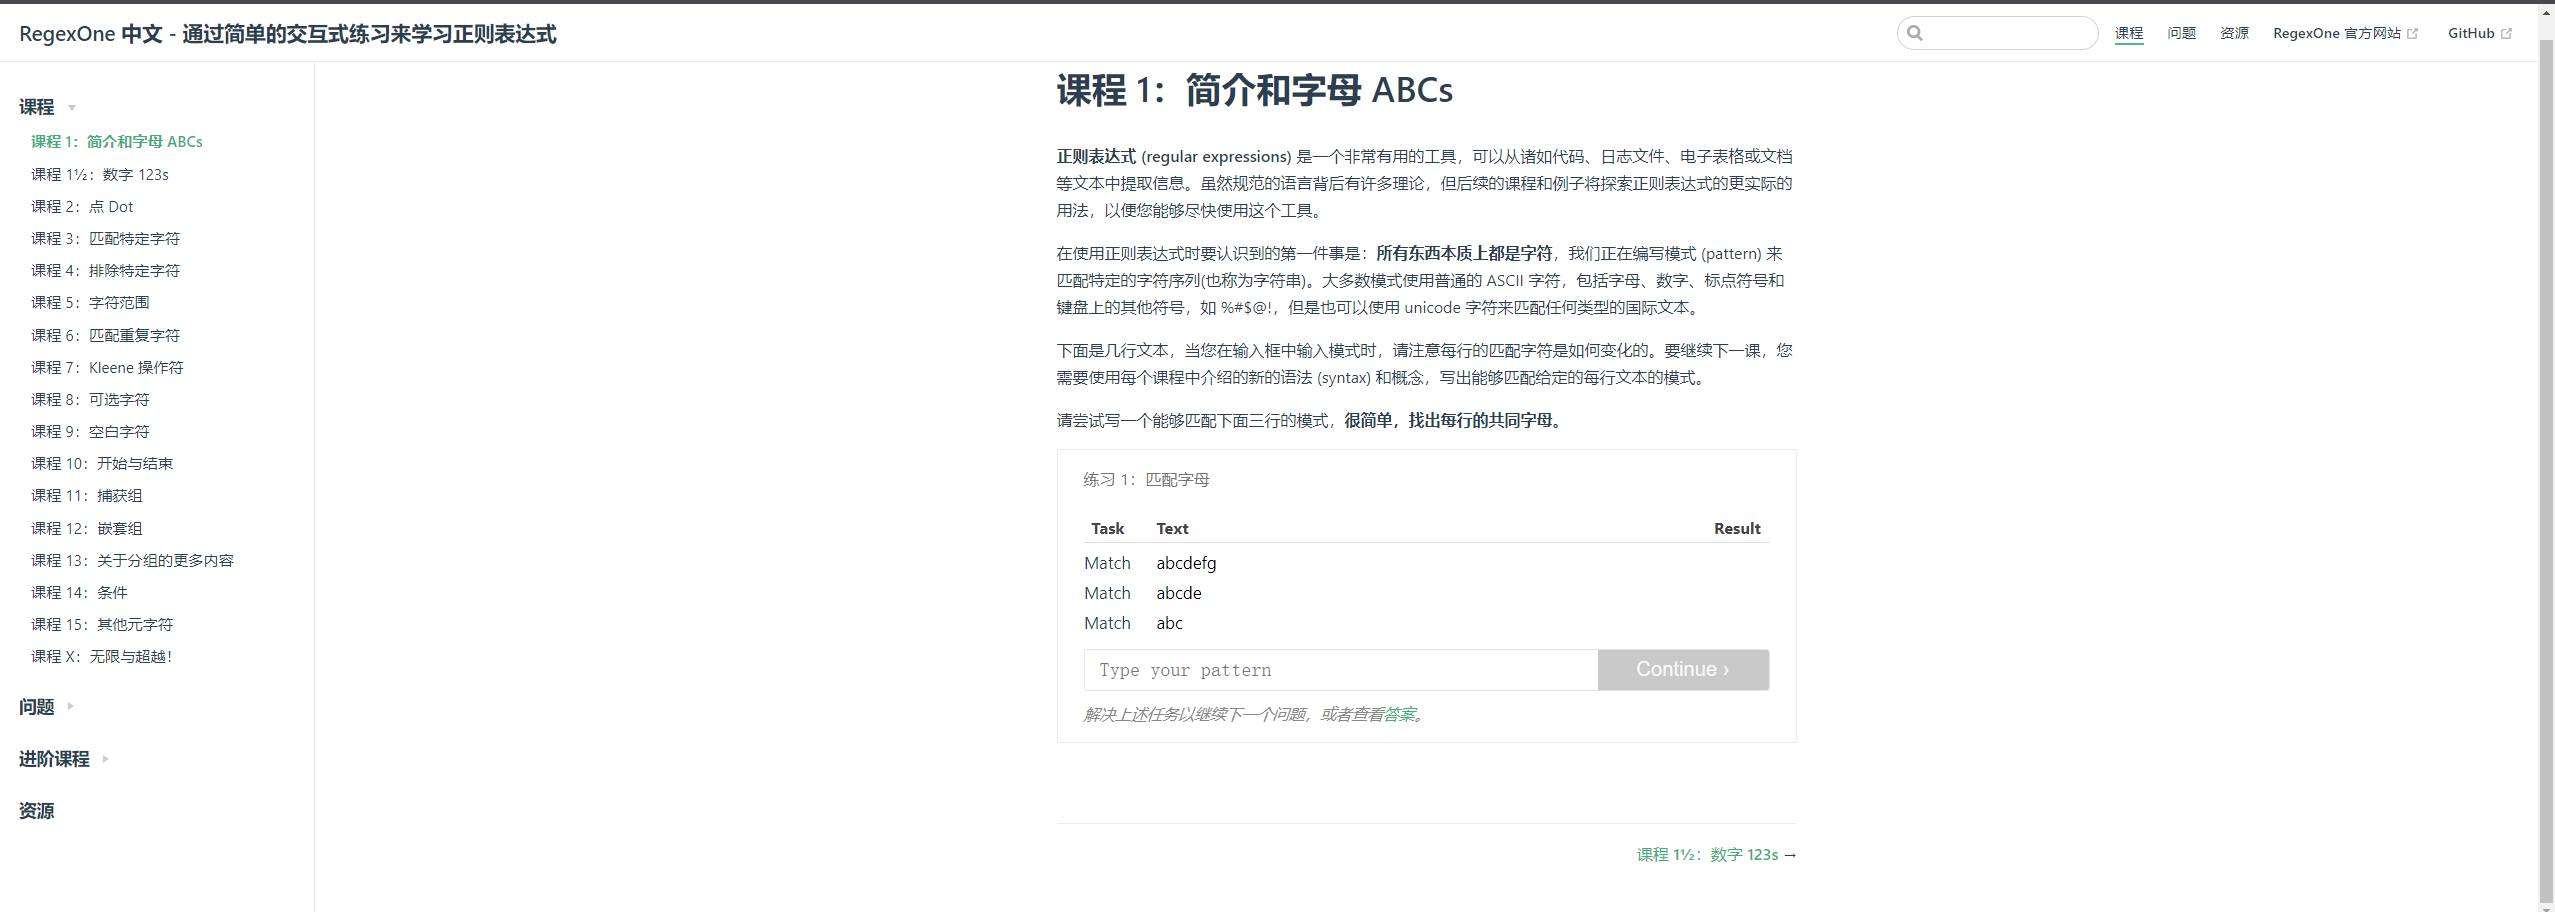Screen dimensions: 2555x912
Task: Click the external link icon beside RegexOne 官方网站
Action: (2414, 32)
